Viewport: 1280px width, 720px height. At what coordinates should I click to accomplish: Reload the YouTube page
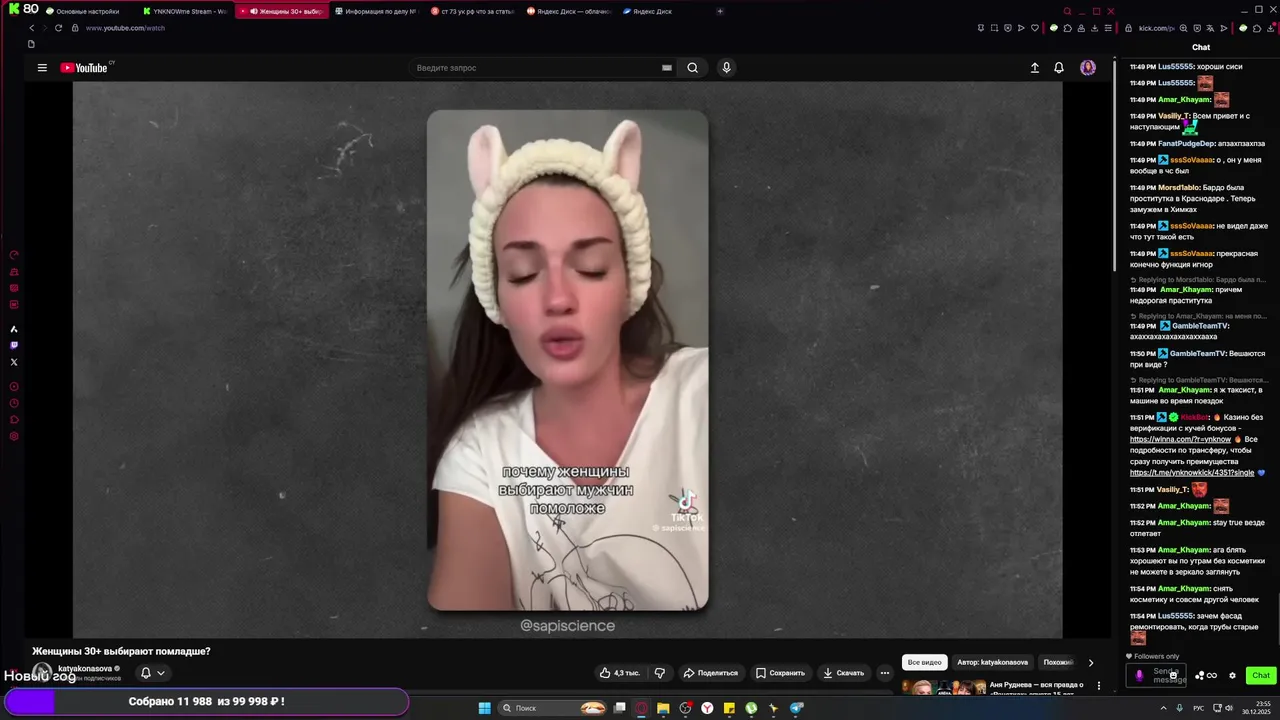[x=58, y=28]
